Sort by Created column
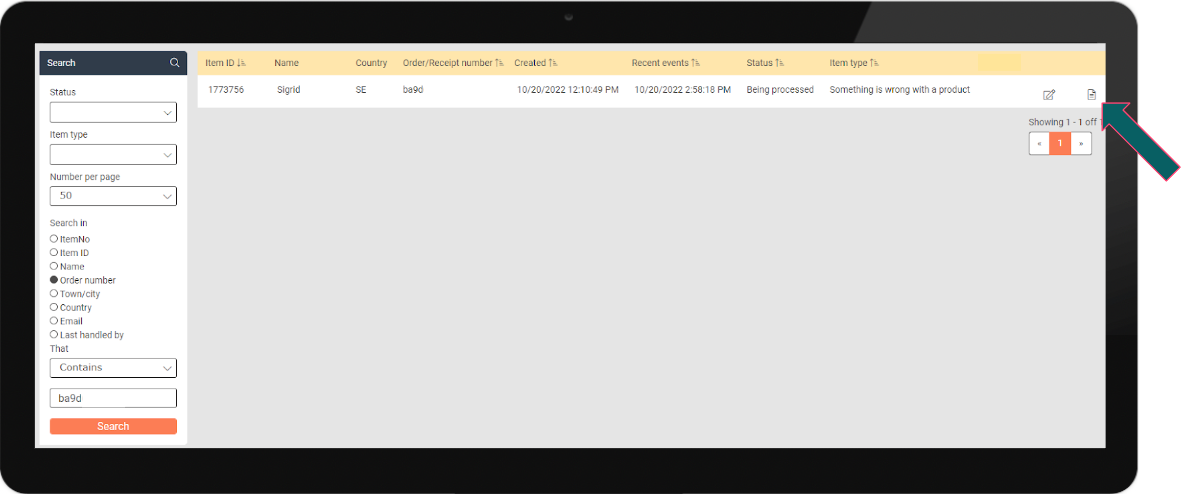 (536, 63)
